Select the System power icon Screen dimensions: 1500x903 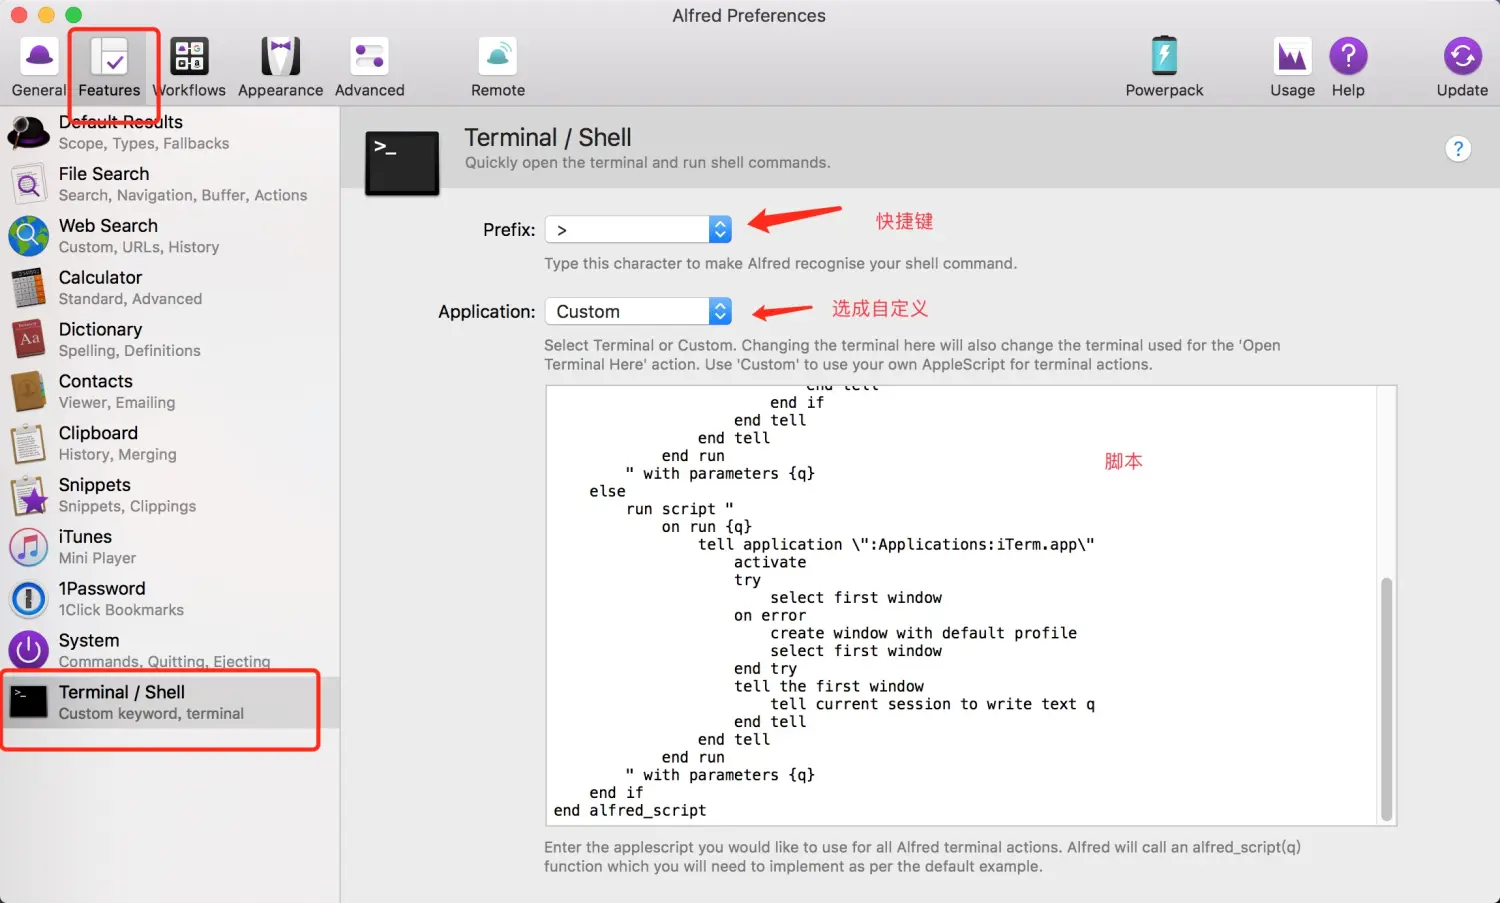(x=28, y=651)
